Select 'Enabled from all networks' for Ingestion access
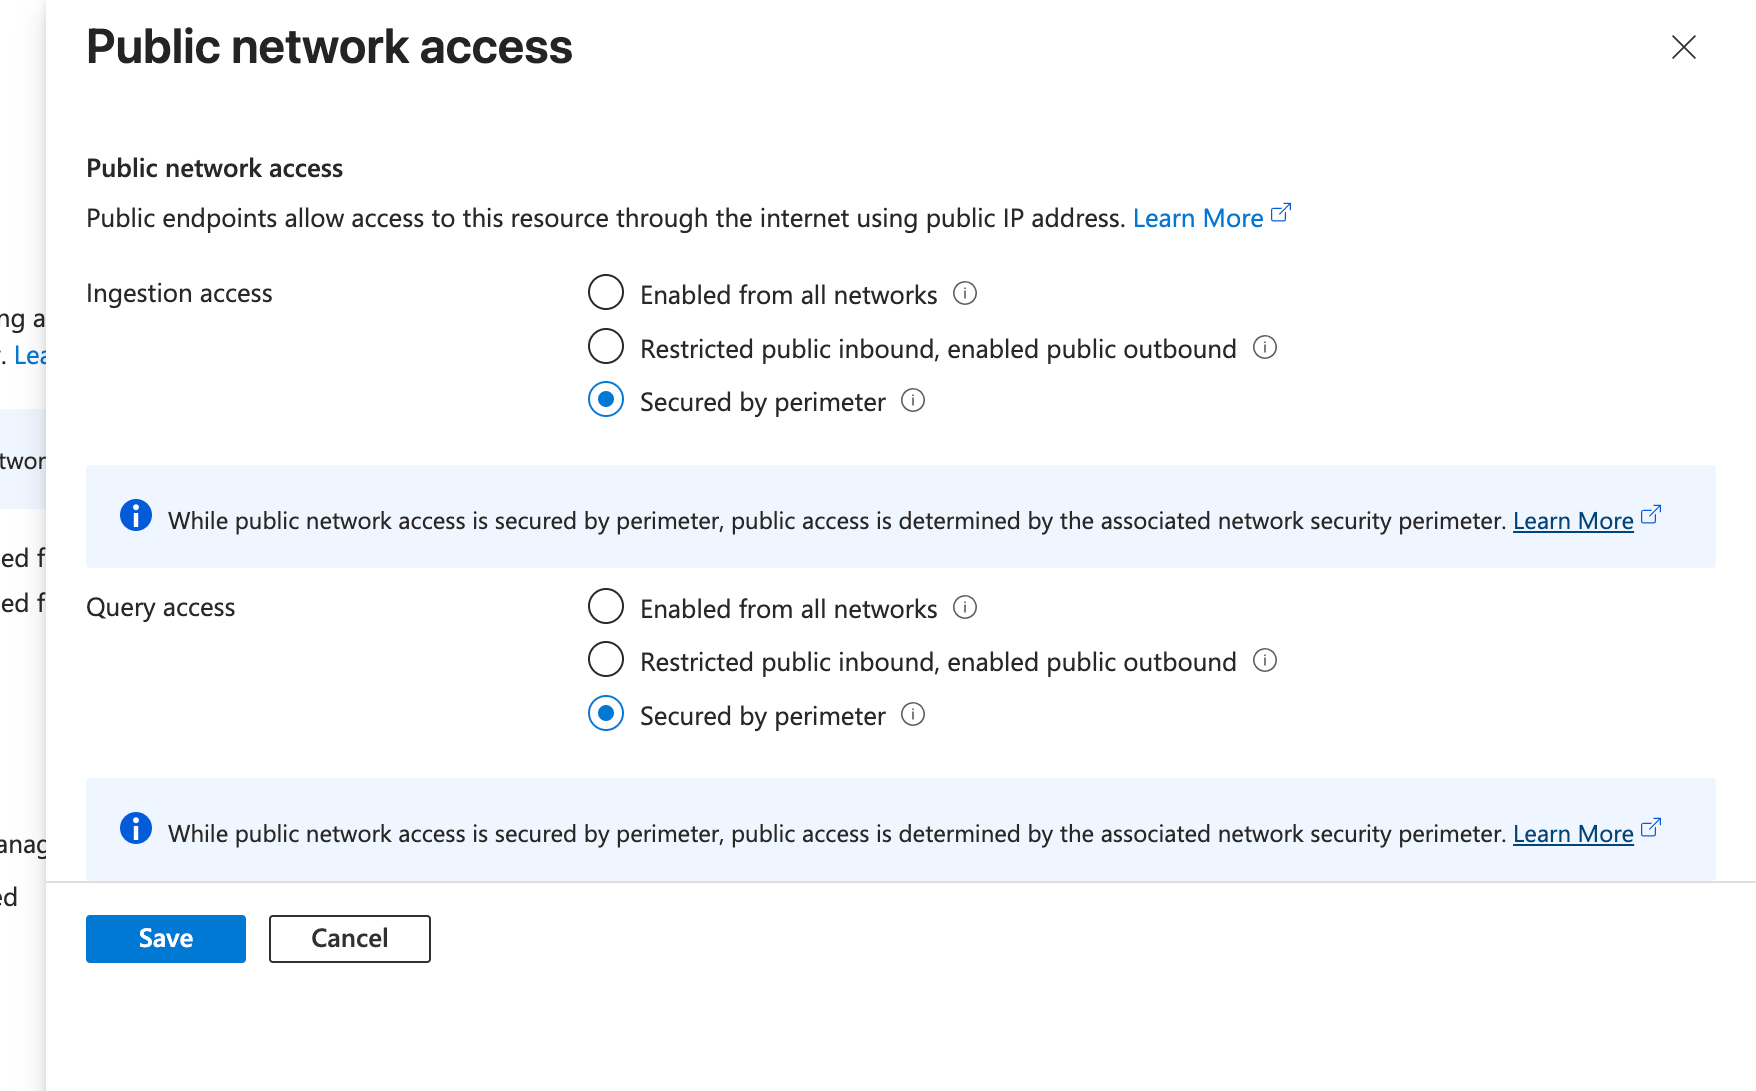The image size is (1756, 1091). pyautogui.click(x=606, y=293)
